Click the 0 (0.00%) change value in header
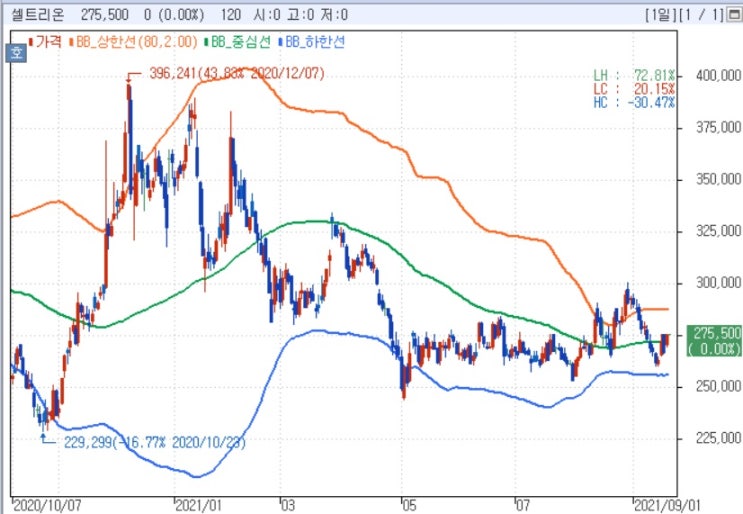The width and height of the screenshot is (743, 514). pyautogui.click(x=174, y=15)
